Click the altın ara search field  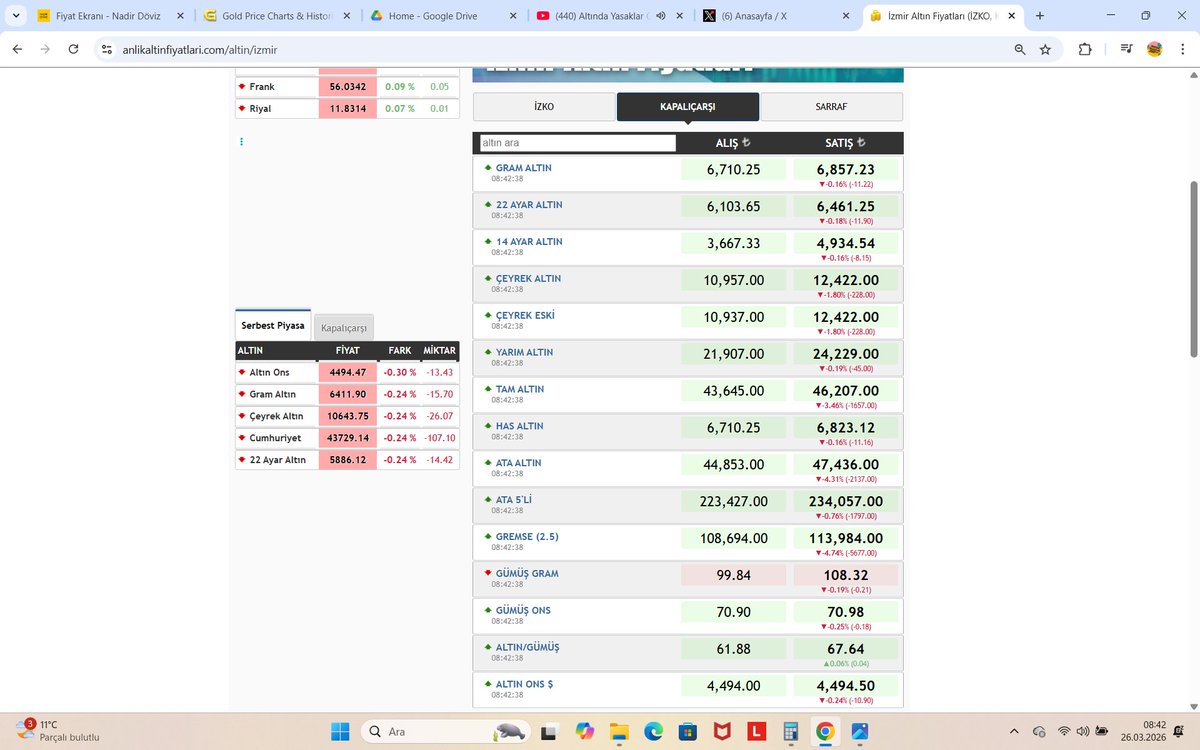578,143
